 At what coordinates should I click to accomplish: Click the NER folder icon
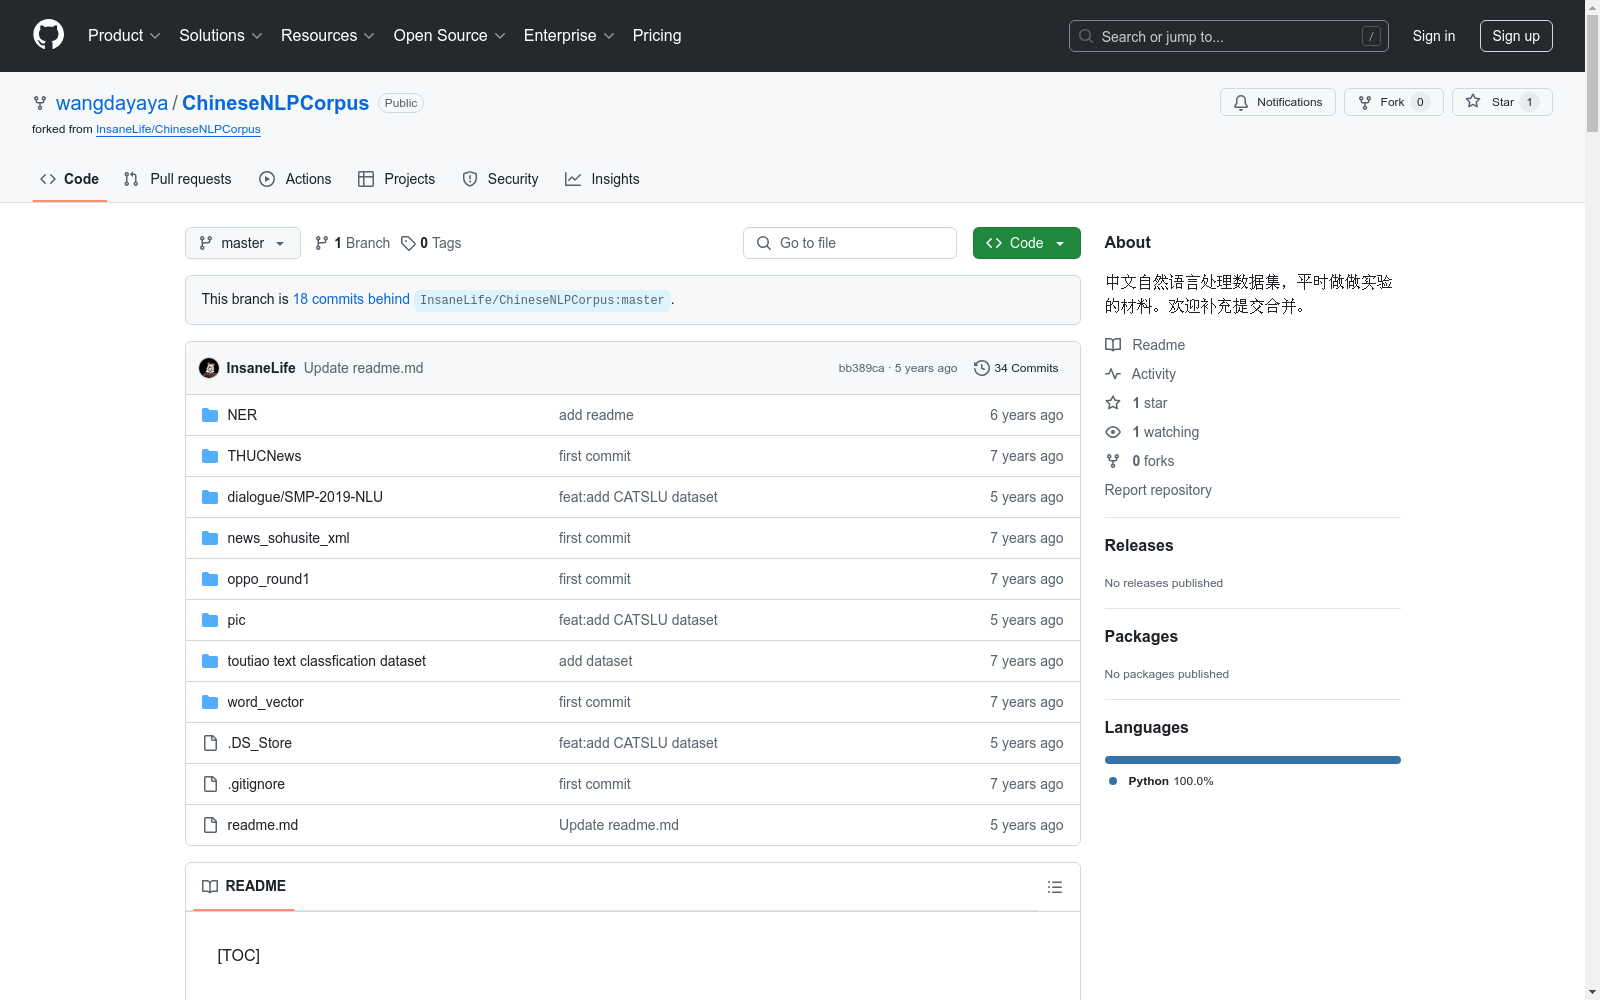pyautogui.click(x=210, y=415)
